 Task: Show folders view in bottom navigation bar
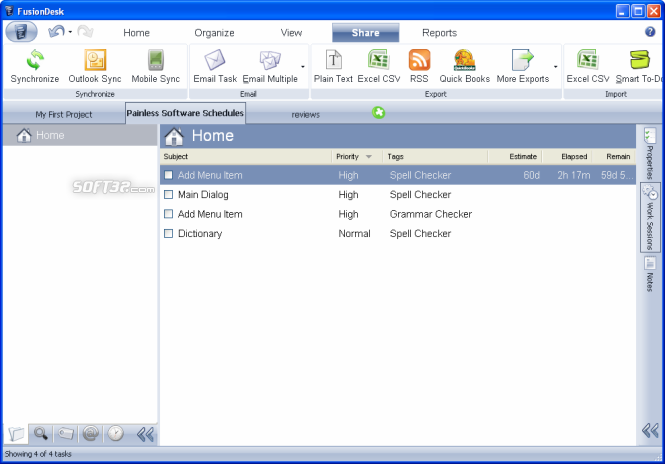pyautogui.click(x=16, y=434)
